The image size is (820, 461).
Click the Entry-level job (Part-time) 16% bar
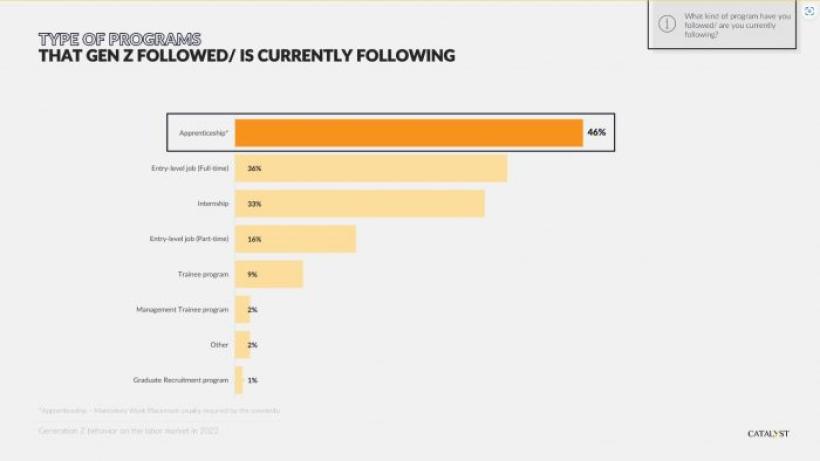[295, 239]
